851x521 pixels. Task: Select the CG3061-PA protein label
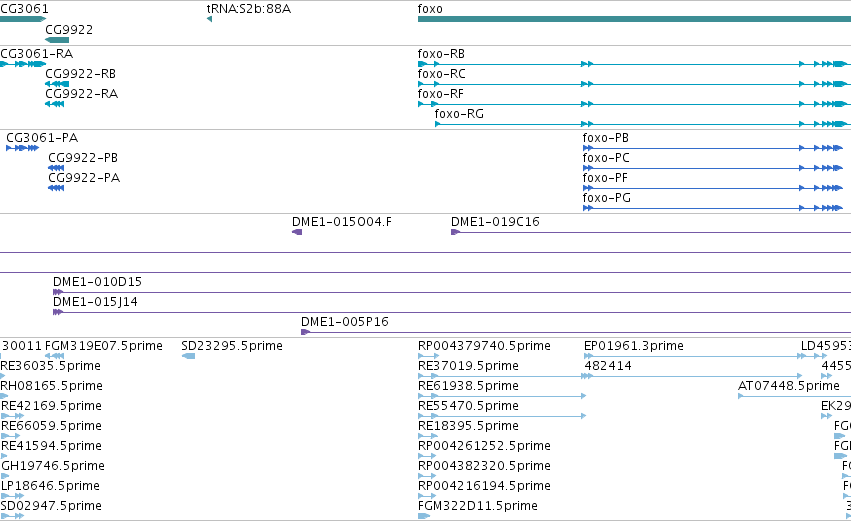pos(42,138)
